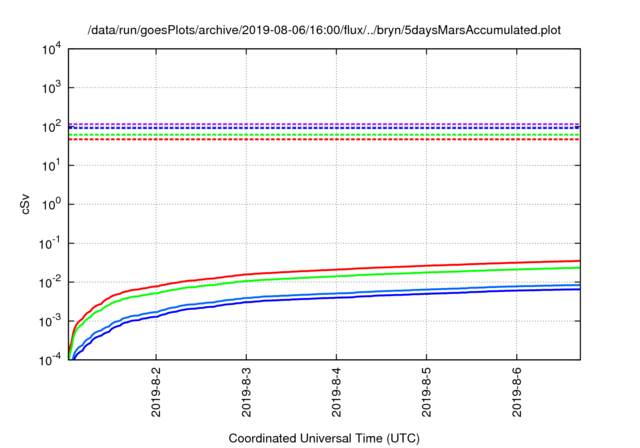Select the 10^2 y-axis label
This screenshot has width=640, height=448.
click(x=52, y=126)
